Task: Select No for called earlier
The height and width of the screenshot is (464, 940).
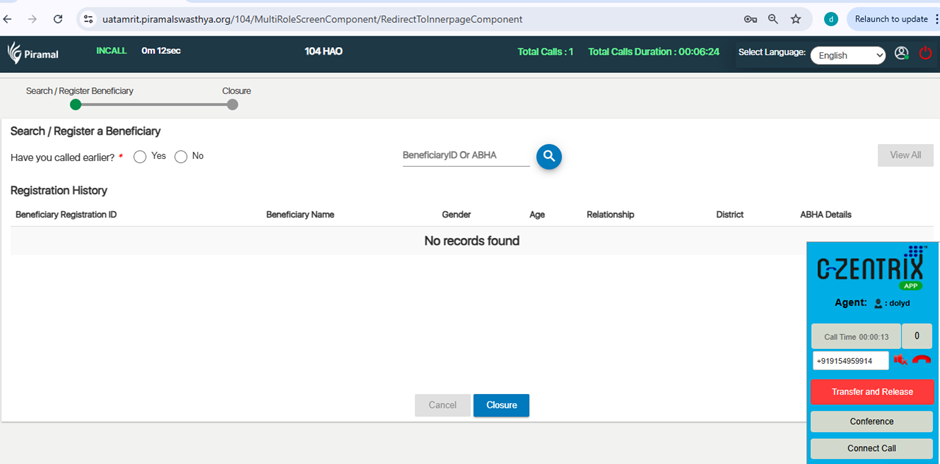Action: [181, 157]
